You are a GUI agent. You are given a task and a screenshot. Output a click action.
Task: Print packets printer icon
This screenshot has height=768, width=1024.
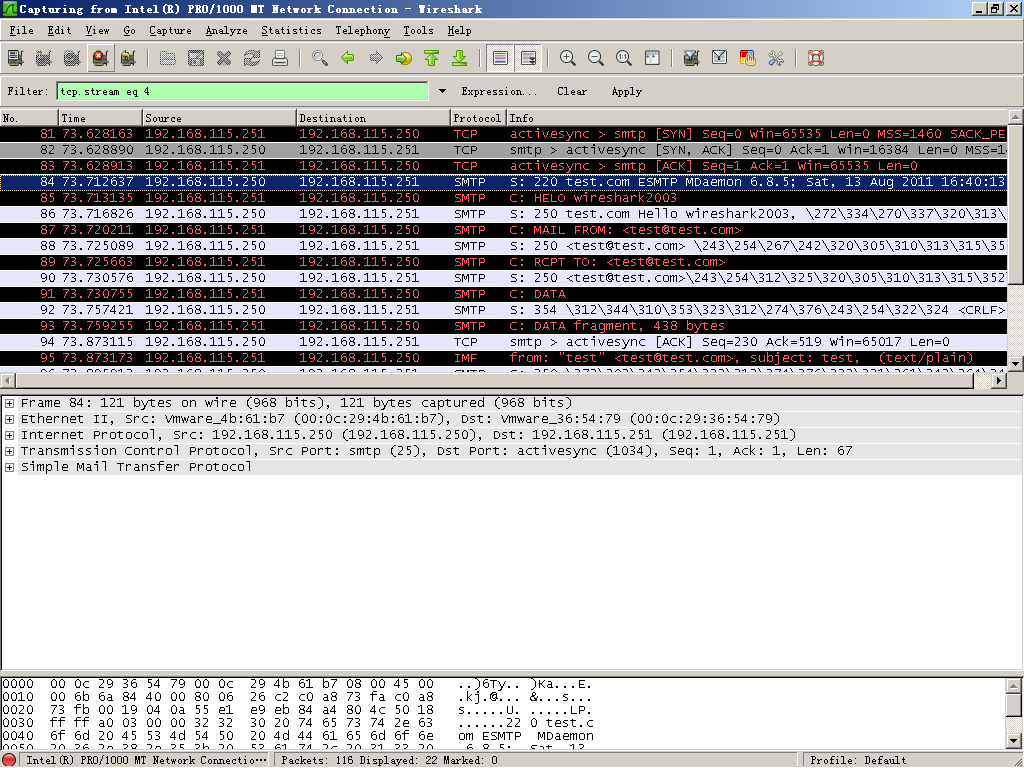pyautogui.click(x=280, y=58)
